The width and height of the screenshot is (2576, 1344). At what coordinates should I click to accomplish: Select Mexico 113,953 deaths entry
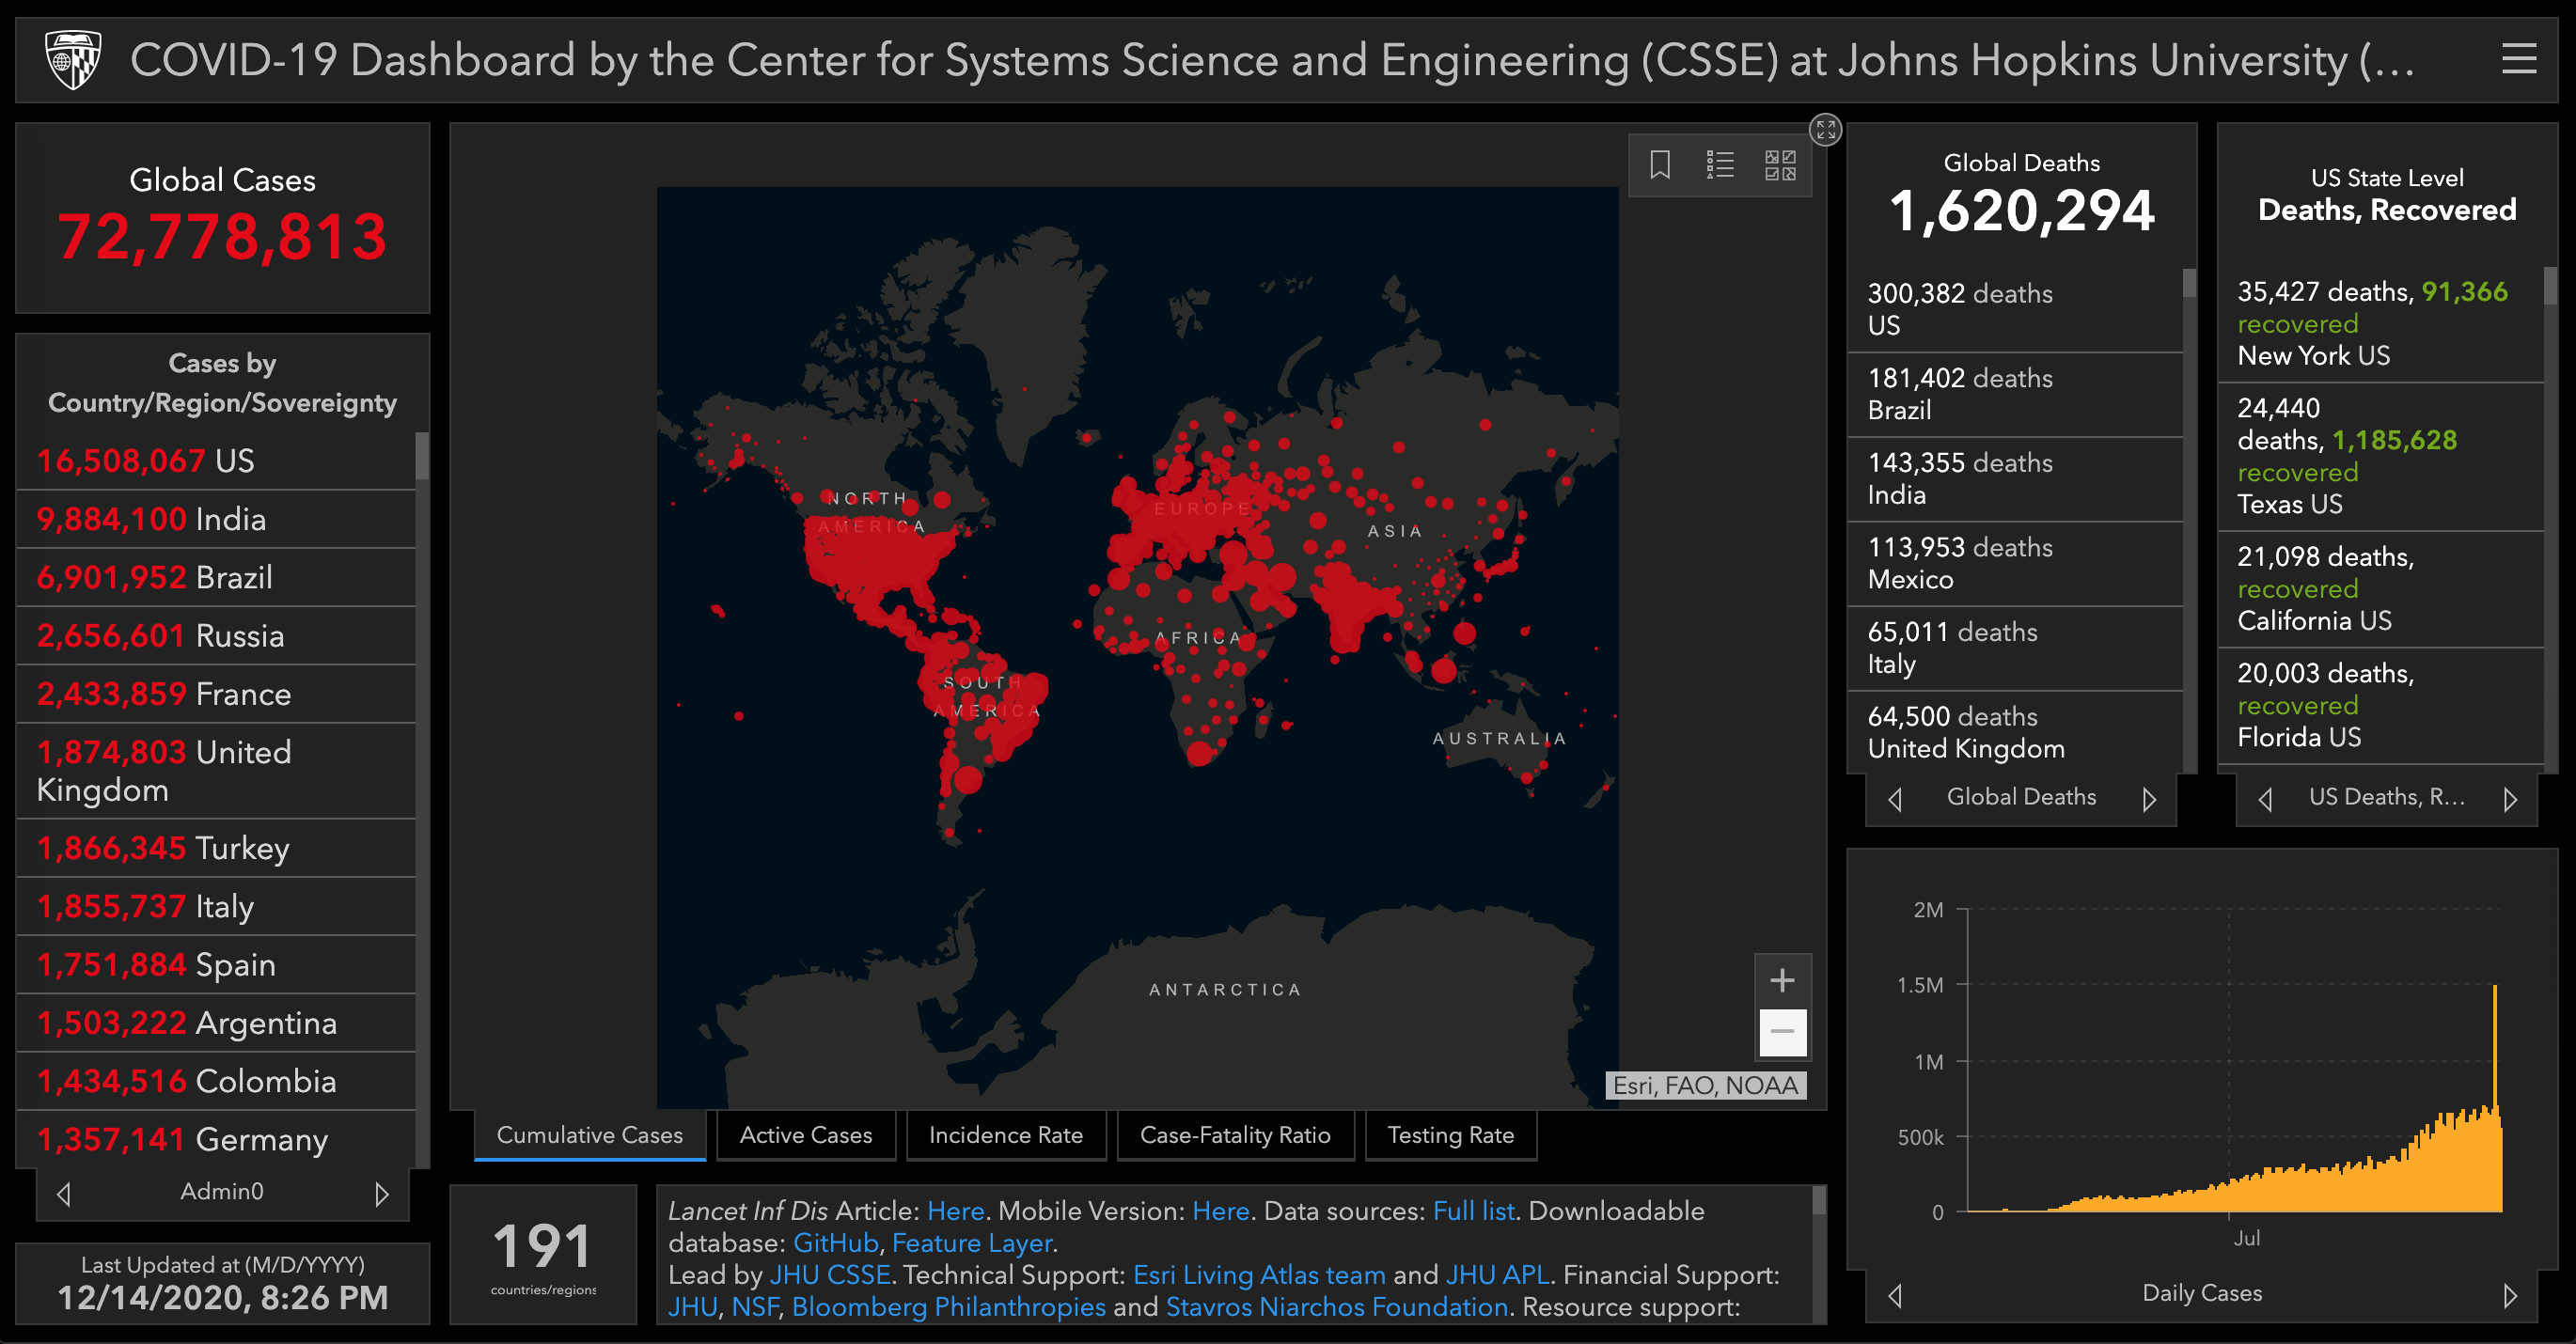click(2015, 563)
